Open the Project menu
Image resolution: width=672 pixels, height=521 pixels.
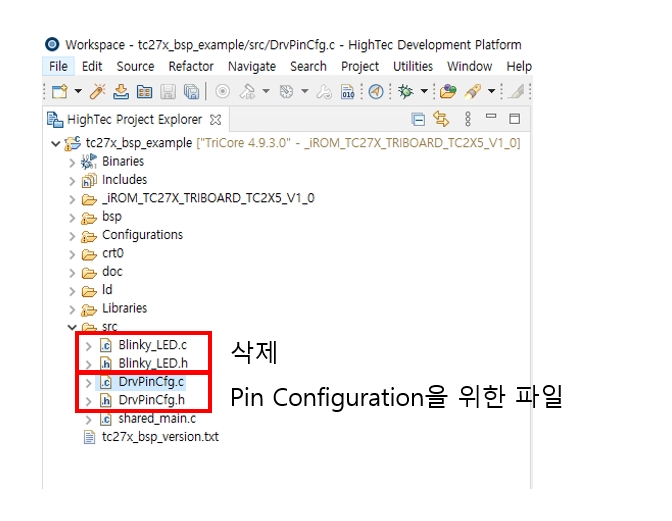(360, 66)
